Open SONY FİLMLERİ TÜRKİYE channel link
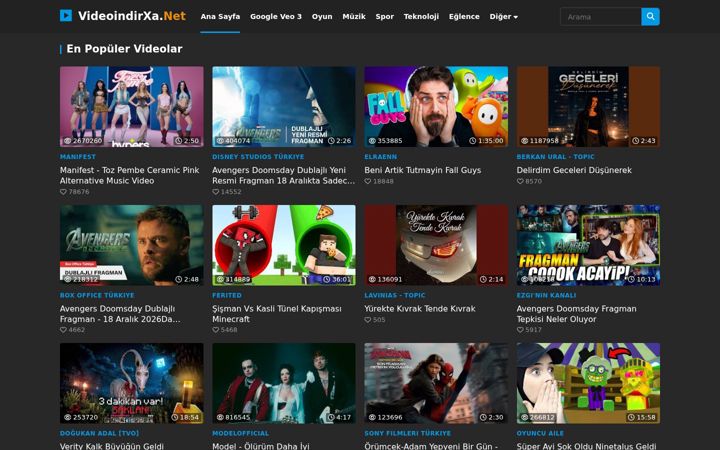 [407, 433]
